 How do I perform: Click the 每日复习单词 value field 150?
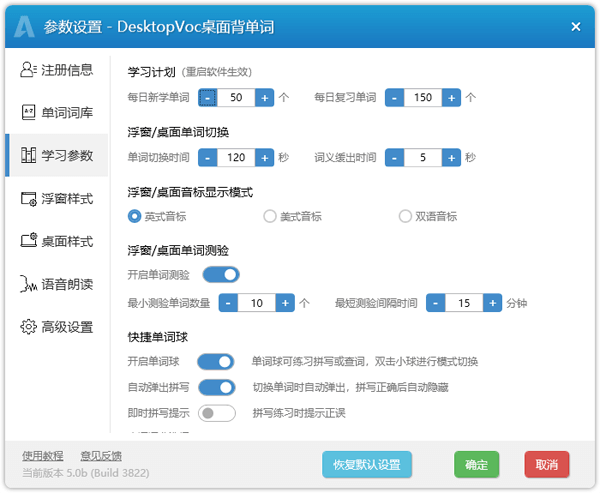(x=423, y=98)
